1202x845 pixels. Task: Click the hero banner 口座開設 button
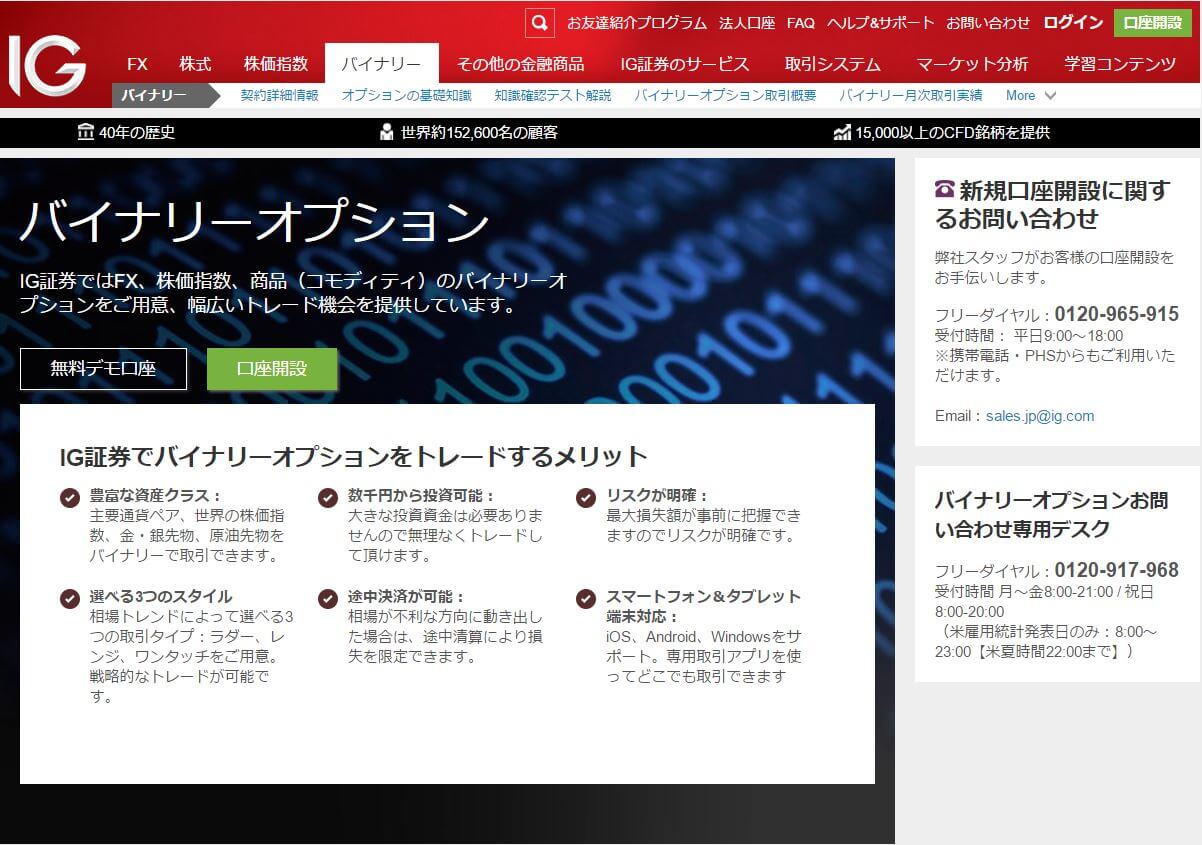click(x=272, y=369)
